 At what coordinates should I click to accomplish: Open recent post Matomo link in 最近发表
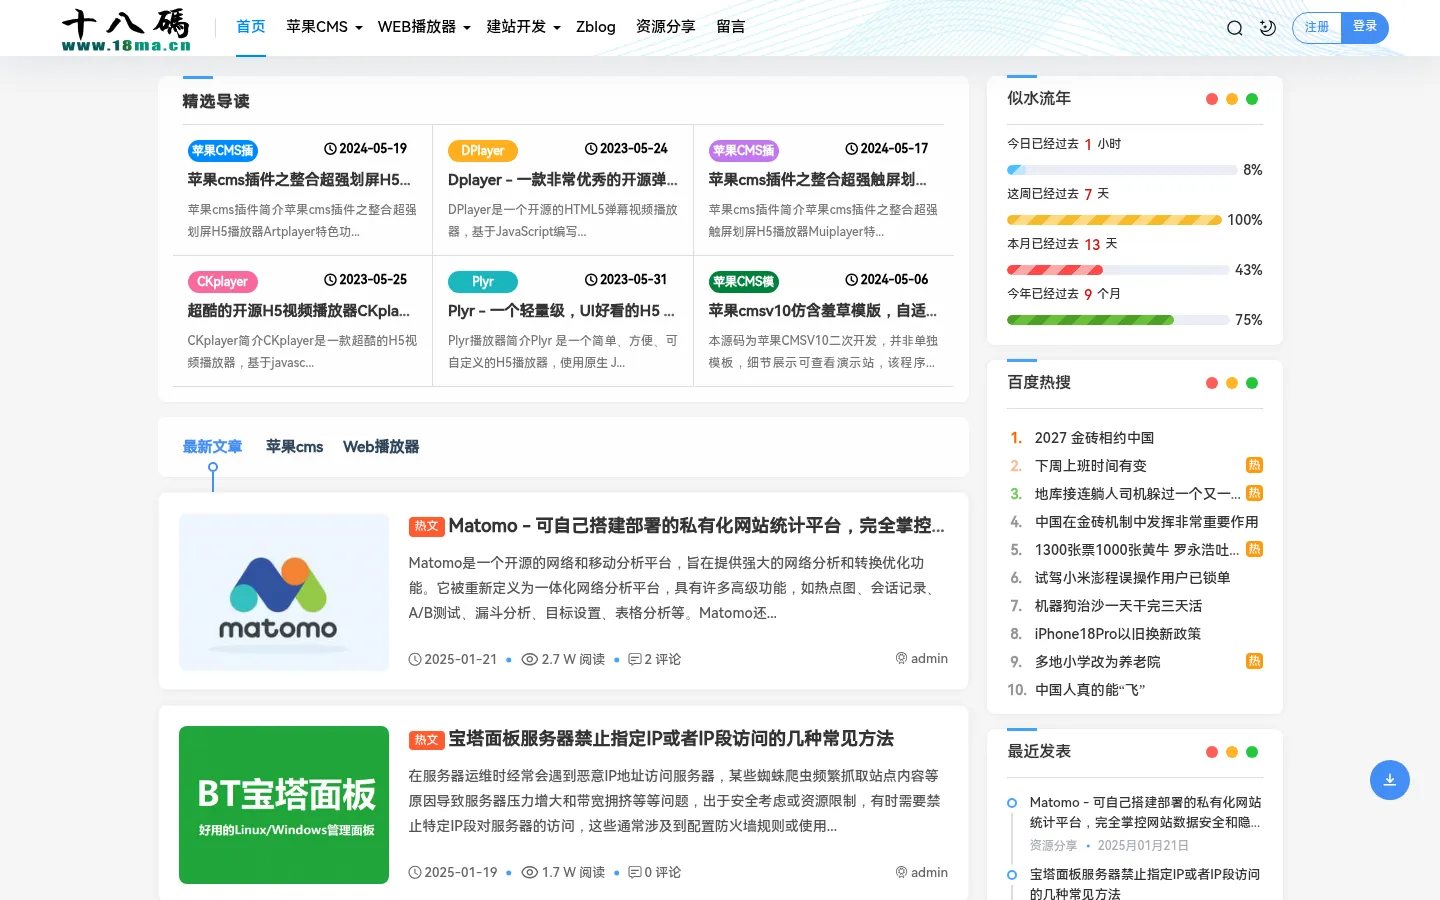pos(1145,812)
